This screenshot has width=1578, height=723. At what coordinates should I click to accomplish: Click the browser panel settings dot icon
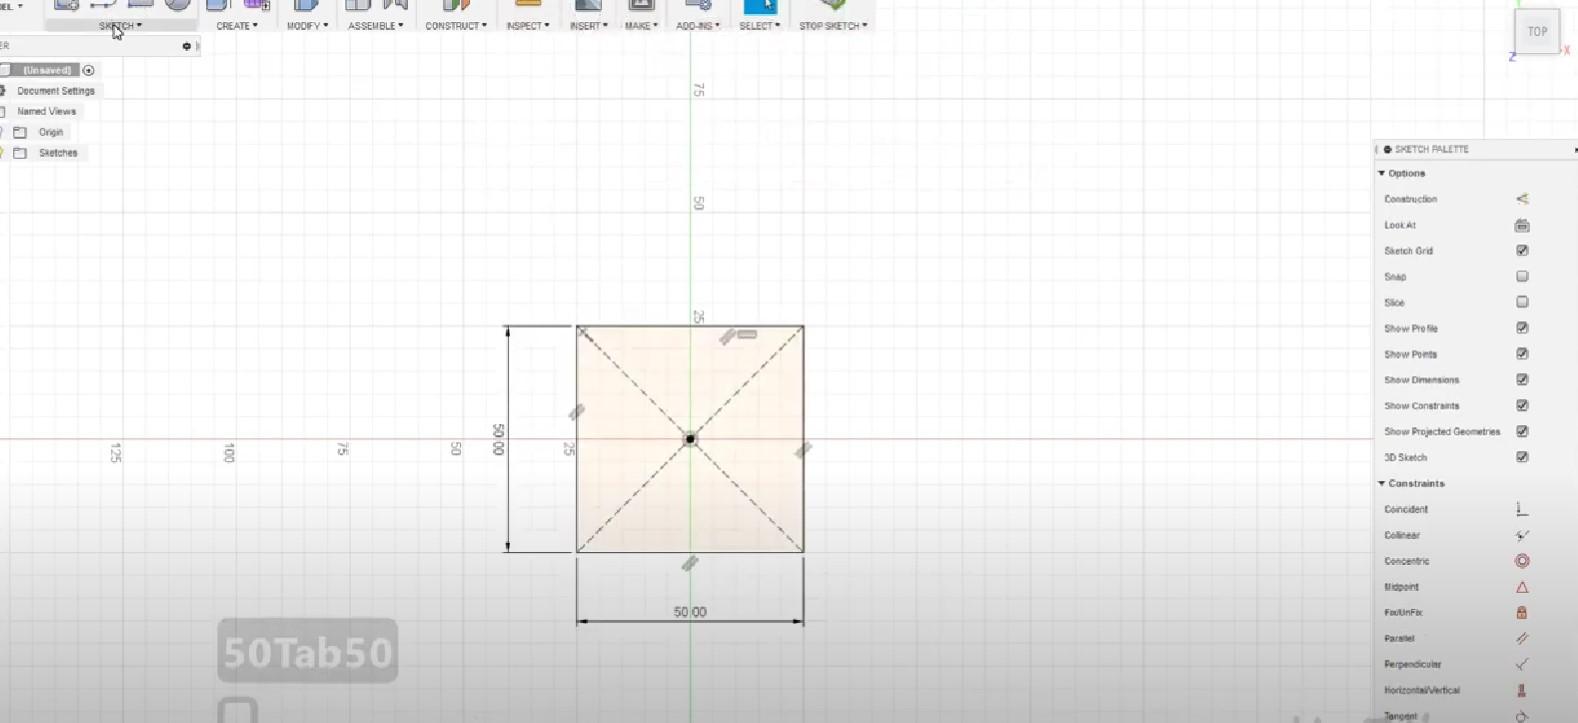[187, 46]
